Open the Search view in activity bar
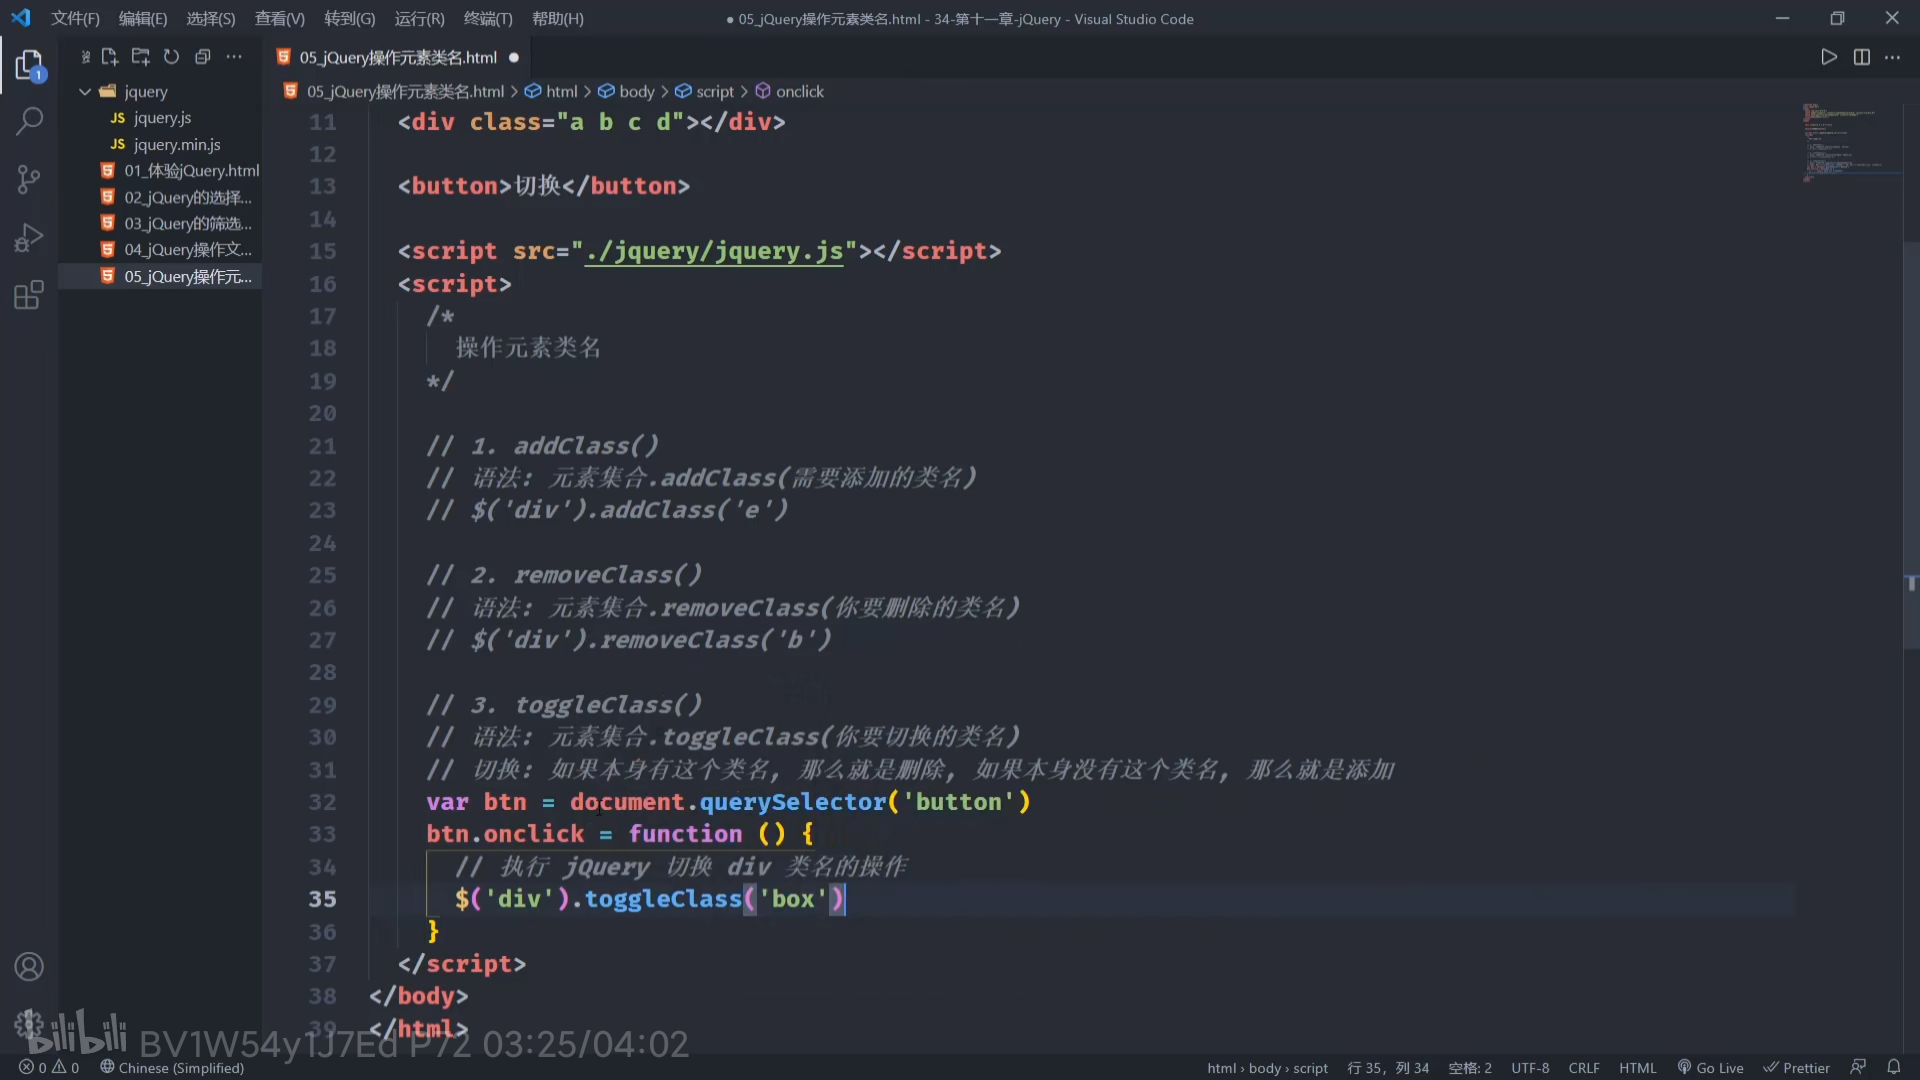Screen dimensions: 1920x1080 (29, 122)
